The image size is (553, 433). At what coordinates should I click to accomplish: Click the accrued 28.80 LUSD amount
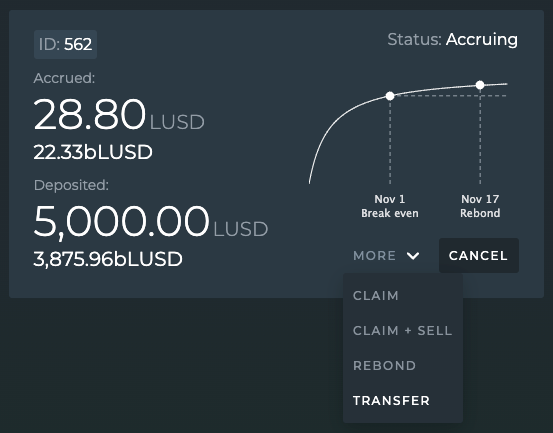pos(119,115)
